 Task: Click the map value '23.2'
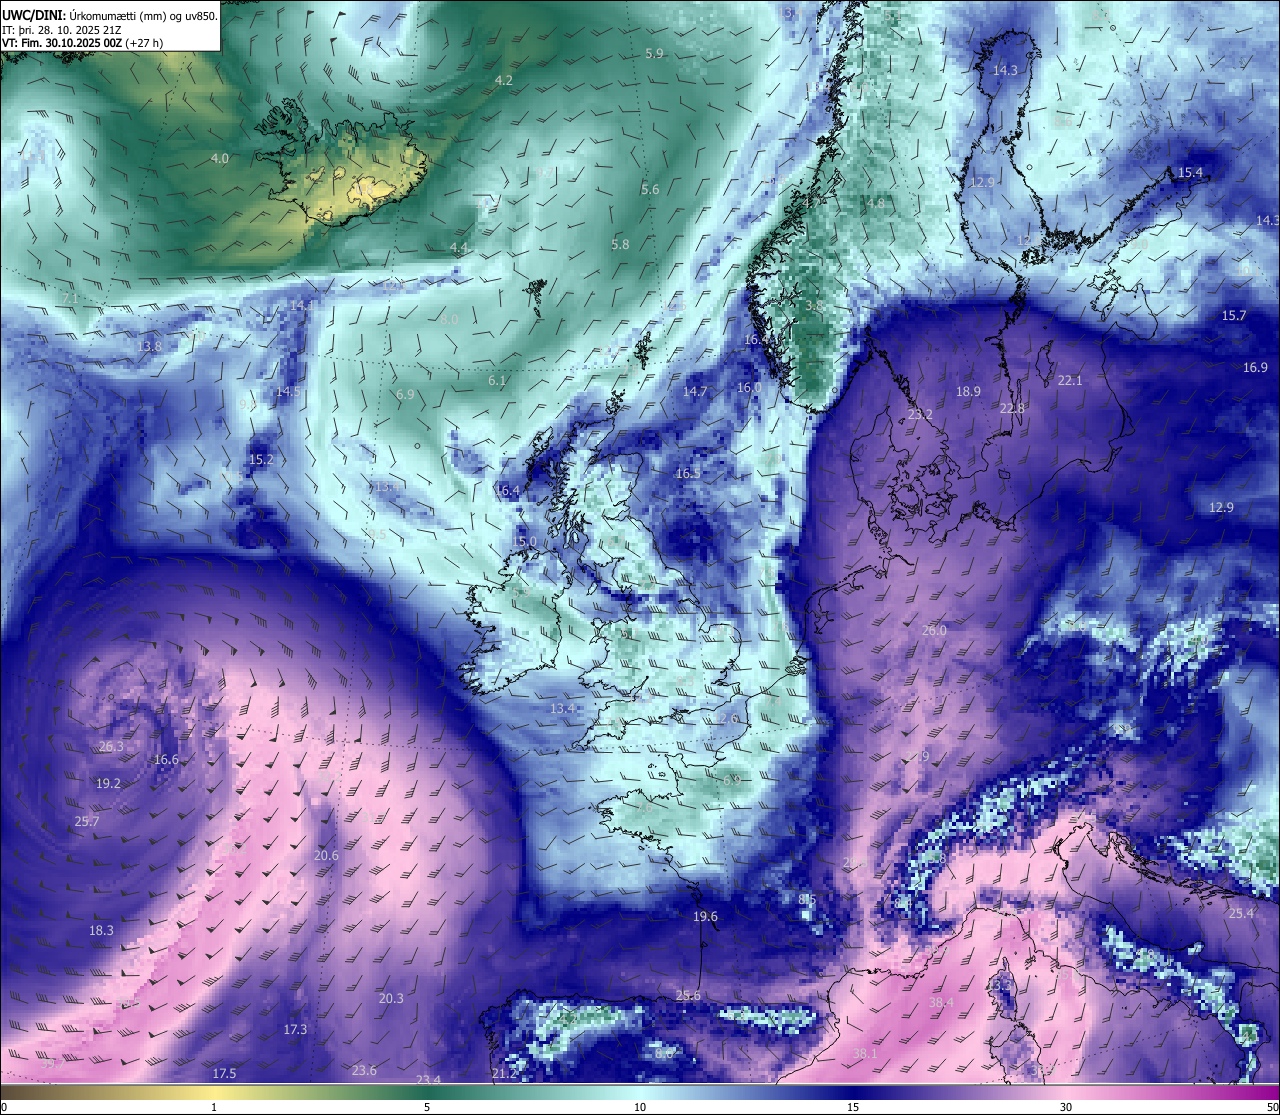tap(920, 414)
